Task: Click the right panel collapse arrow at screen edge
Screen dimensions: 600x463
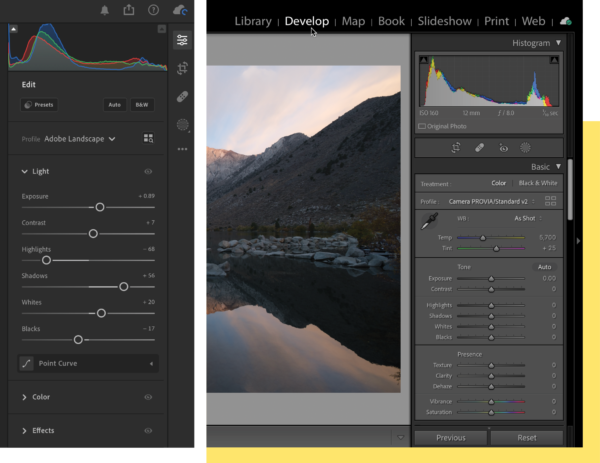Action: (x=578, y=241)
